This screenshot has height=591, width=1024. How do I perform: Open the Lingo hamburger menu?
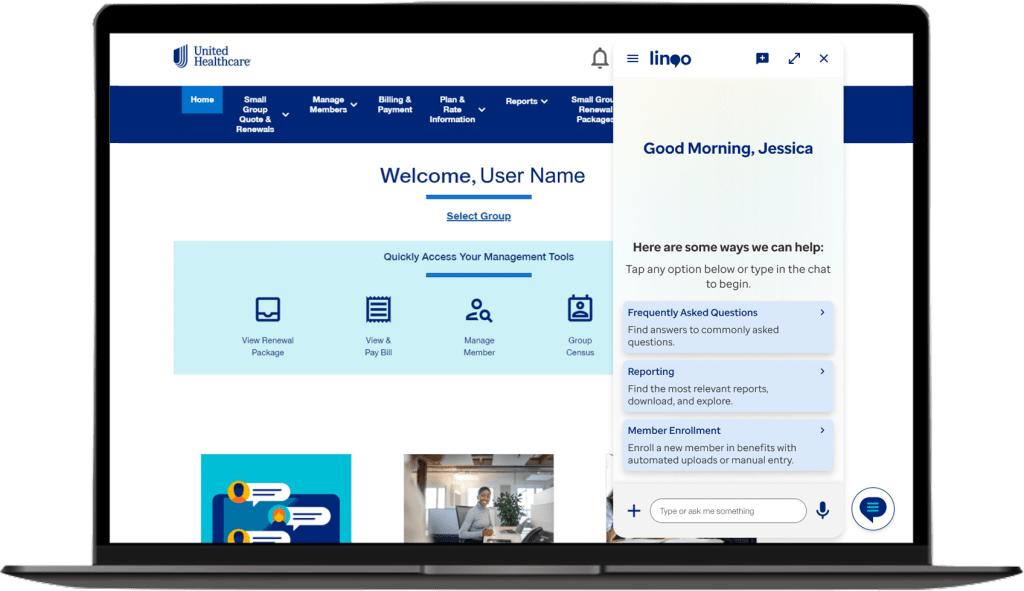pos(632,59)
